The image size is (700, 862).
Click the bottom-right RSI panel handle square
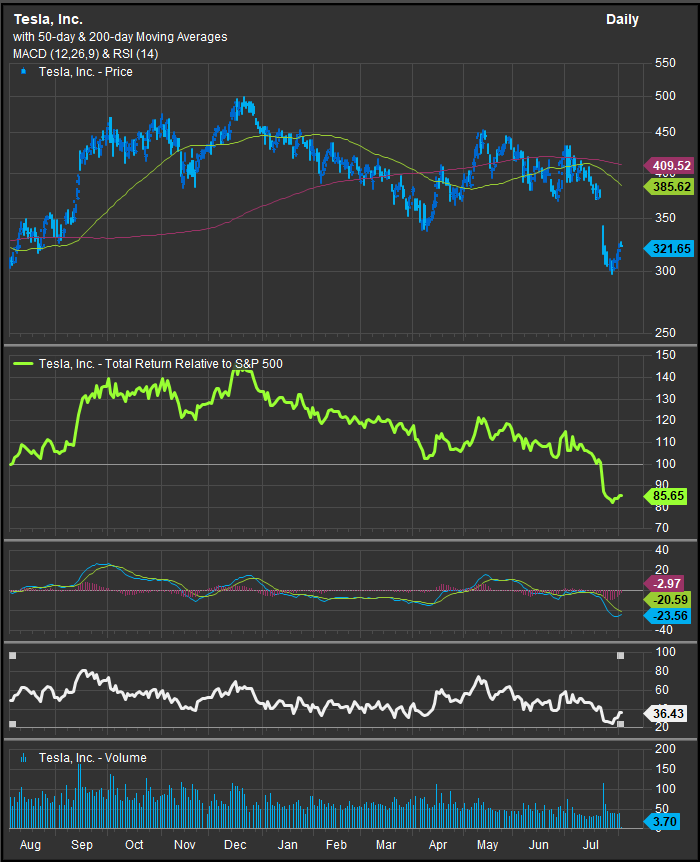pos(620,724)
